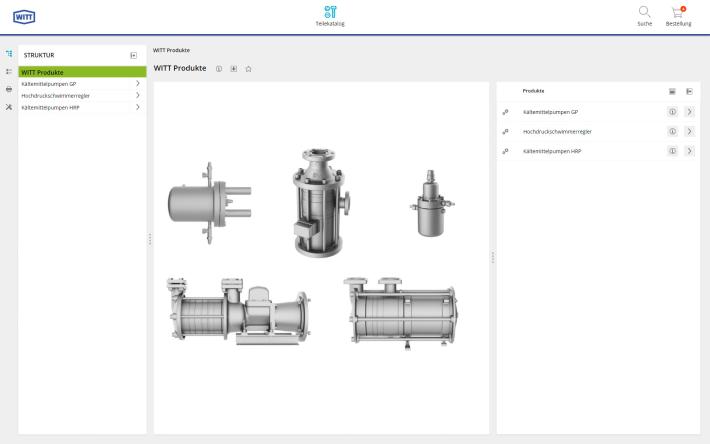Select Hochdruckschwimmerregler in structure tree
The height and width of the screenshot is (444, 710).
(55, 95)
